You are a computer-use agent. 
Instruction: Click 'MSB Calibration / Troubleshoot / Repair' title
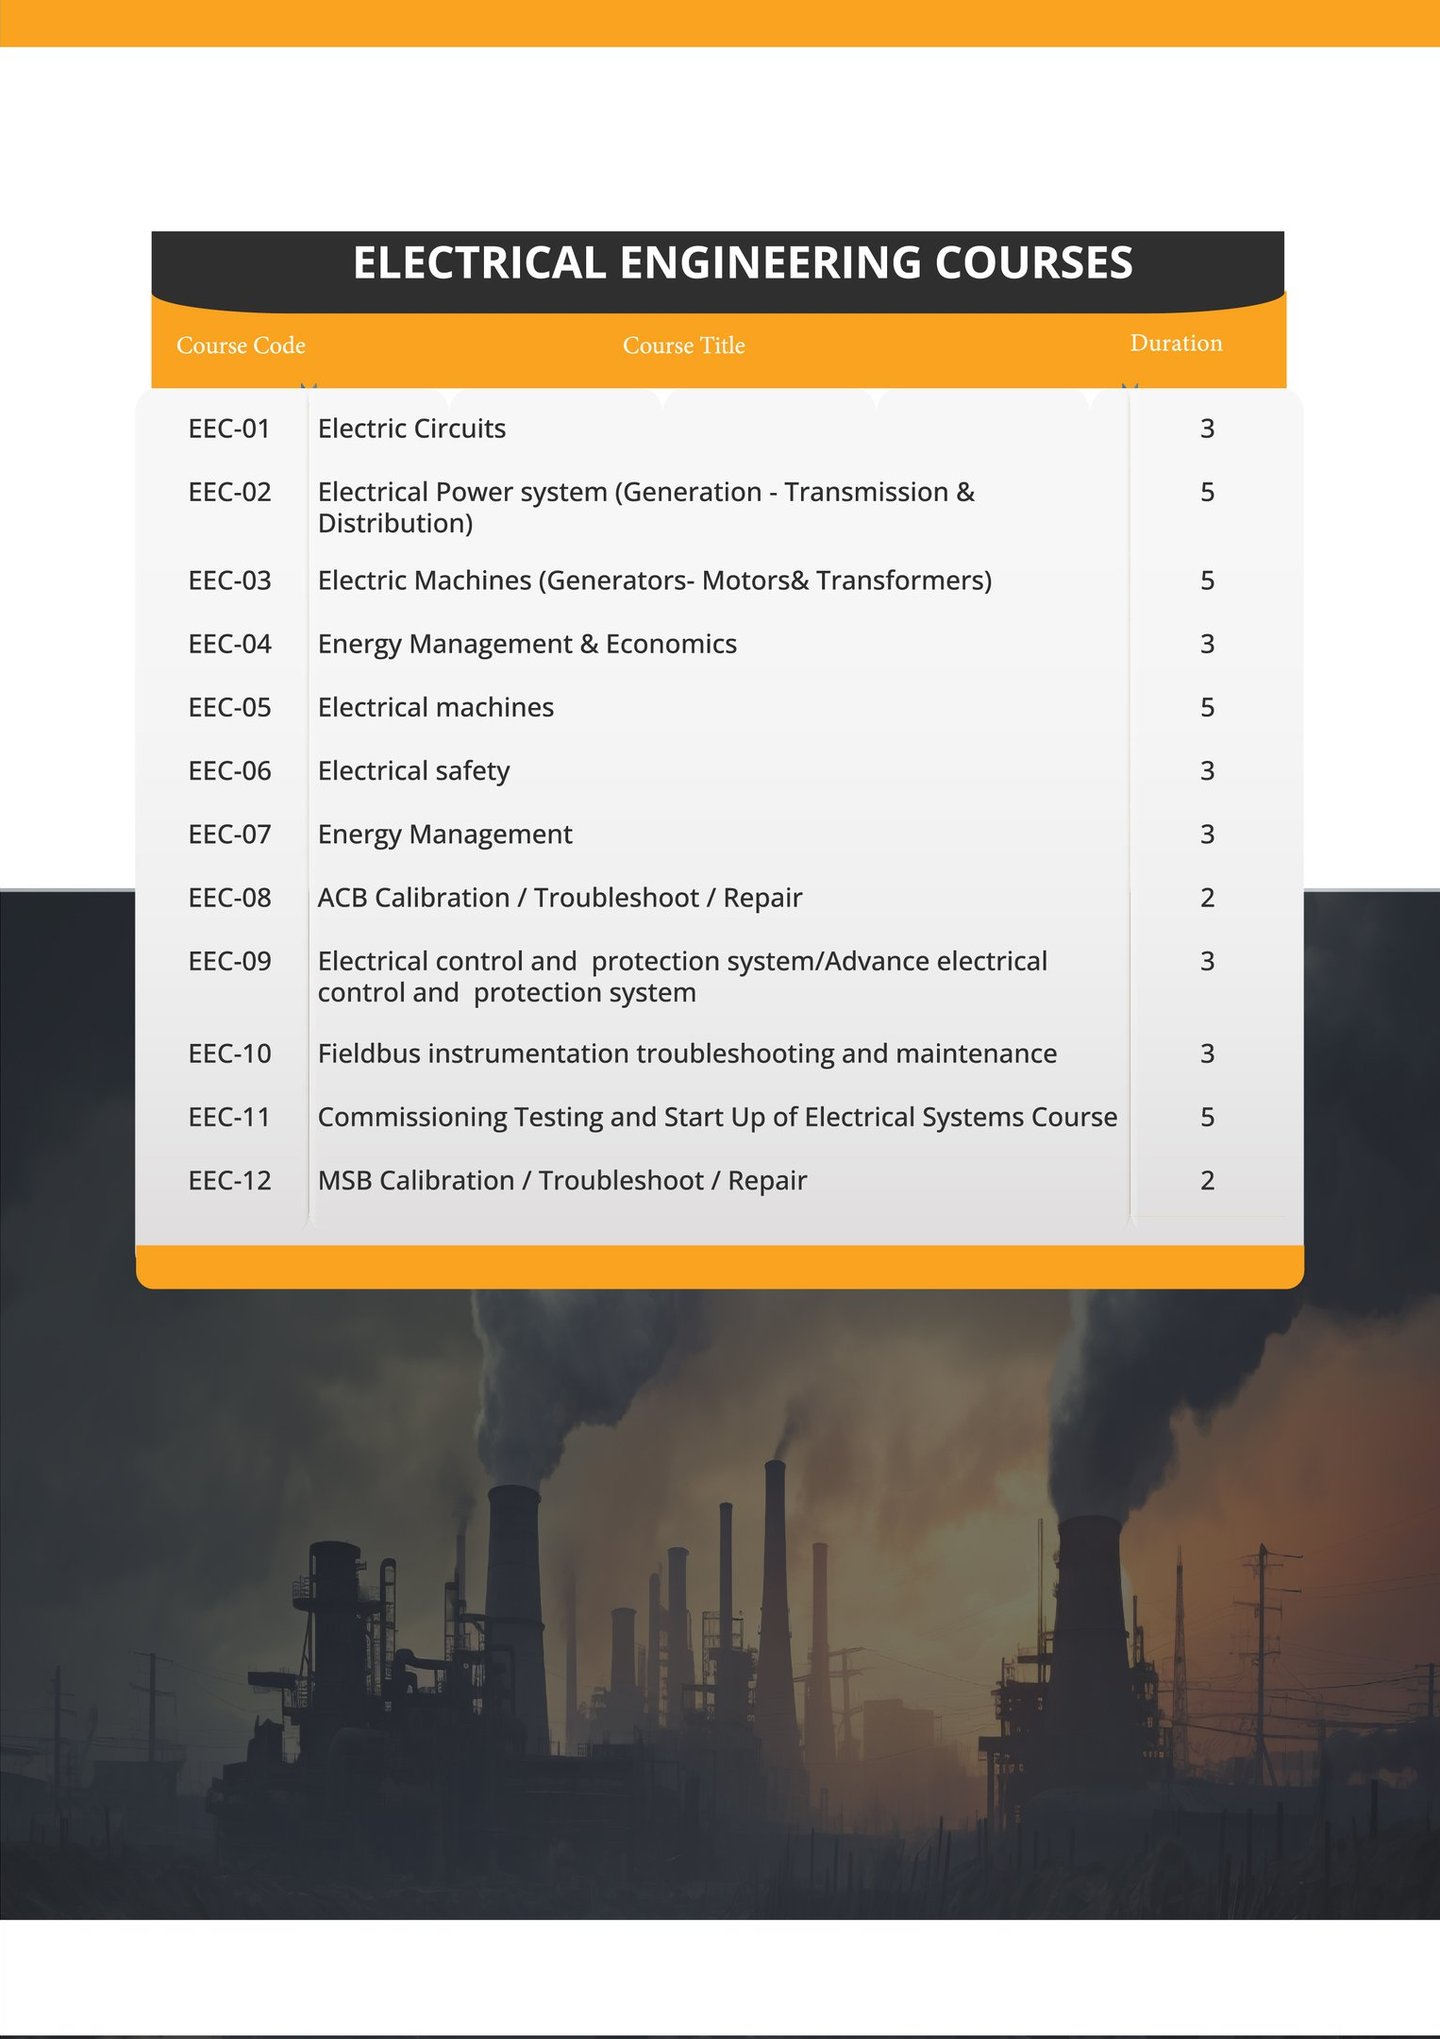[x=562, y=1181]
